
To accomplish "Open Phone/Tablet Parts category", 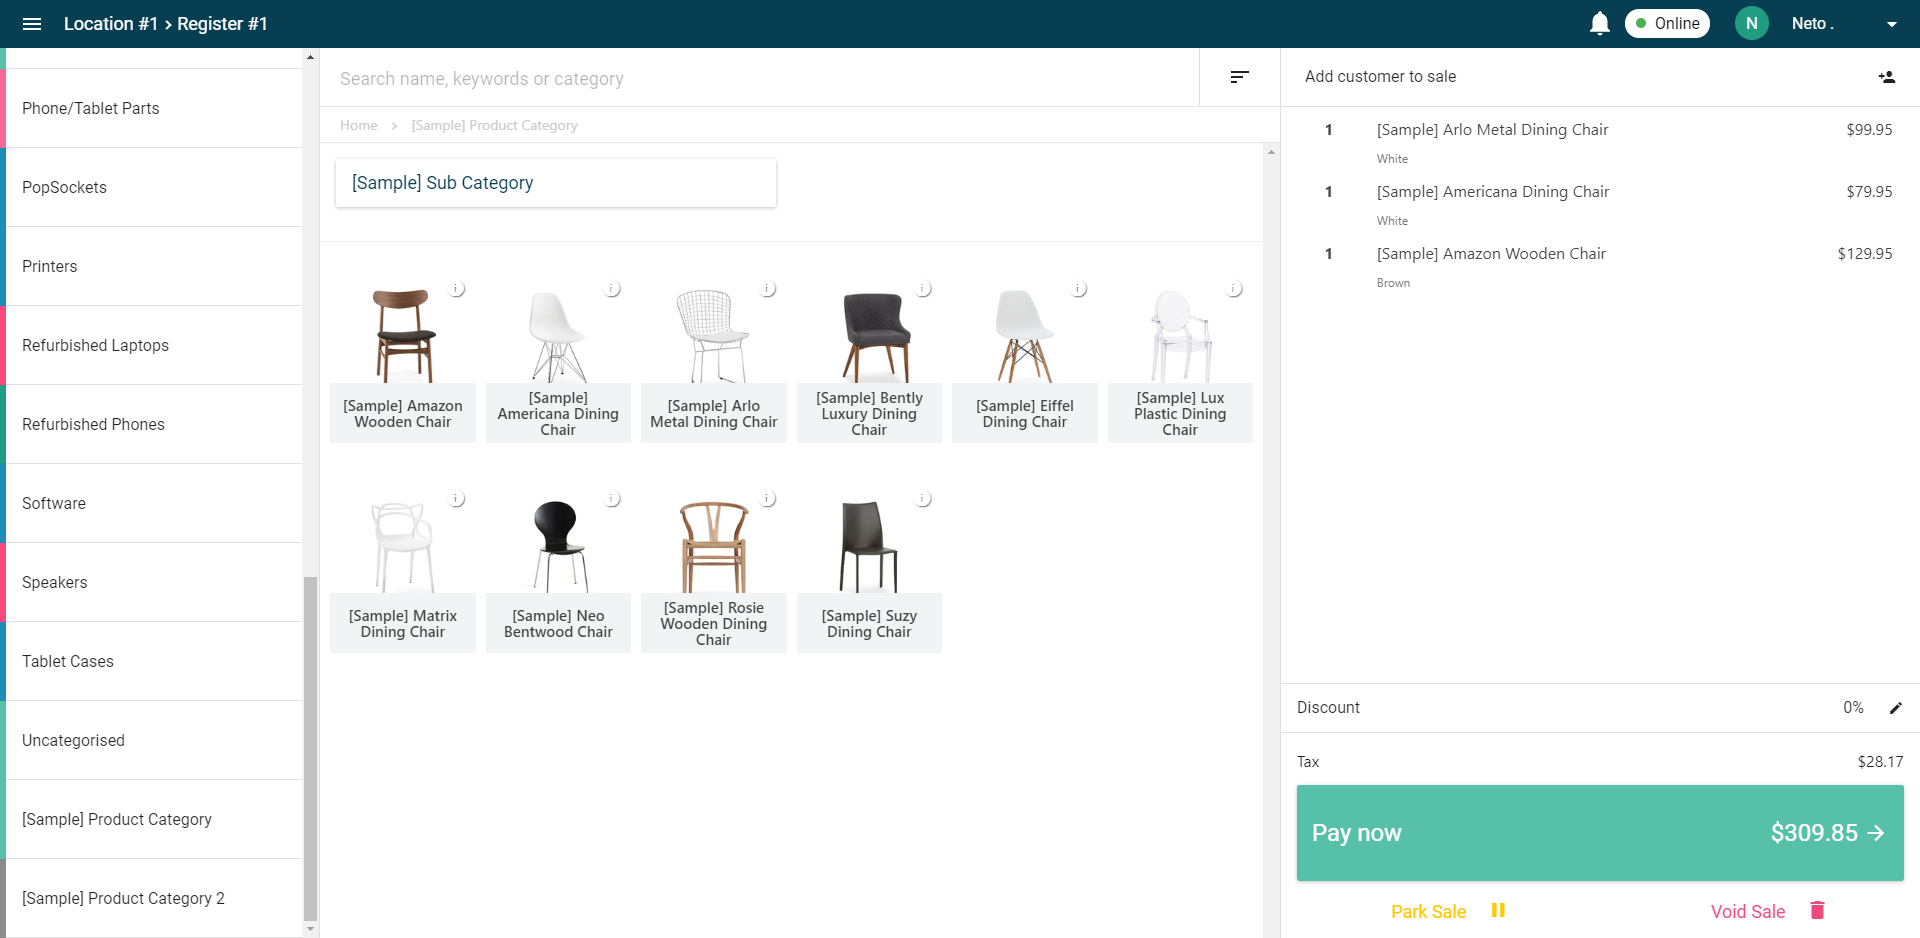I will tap(151, 108).
